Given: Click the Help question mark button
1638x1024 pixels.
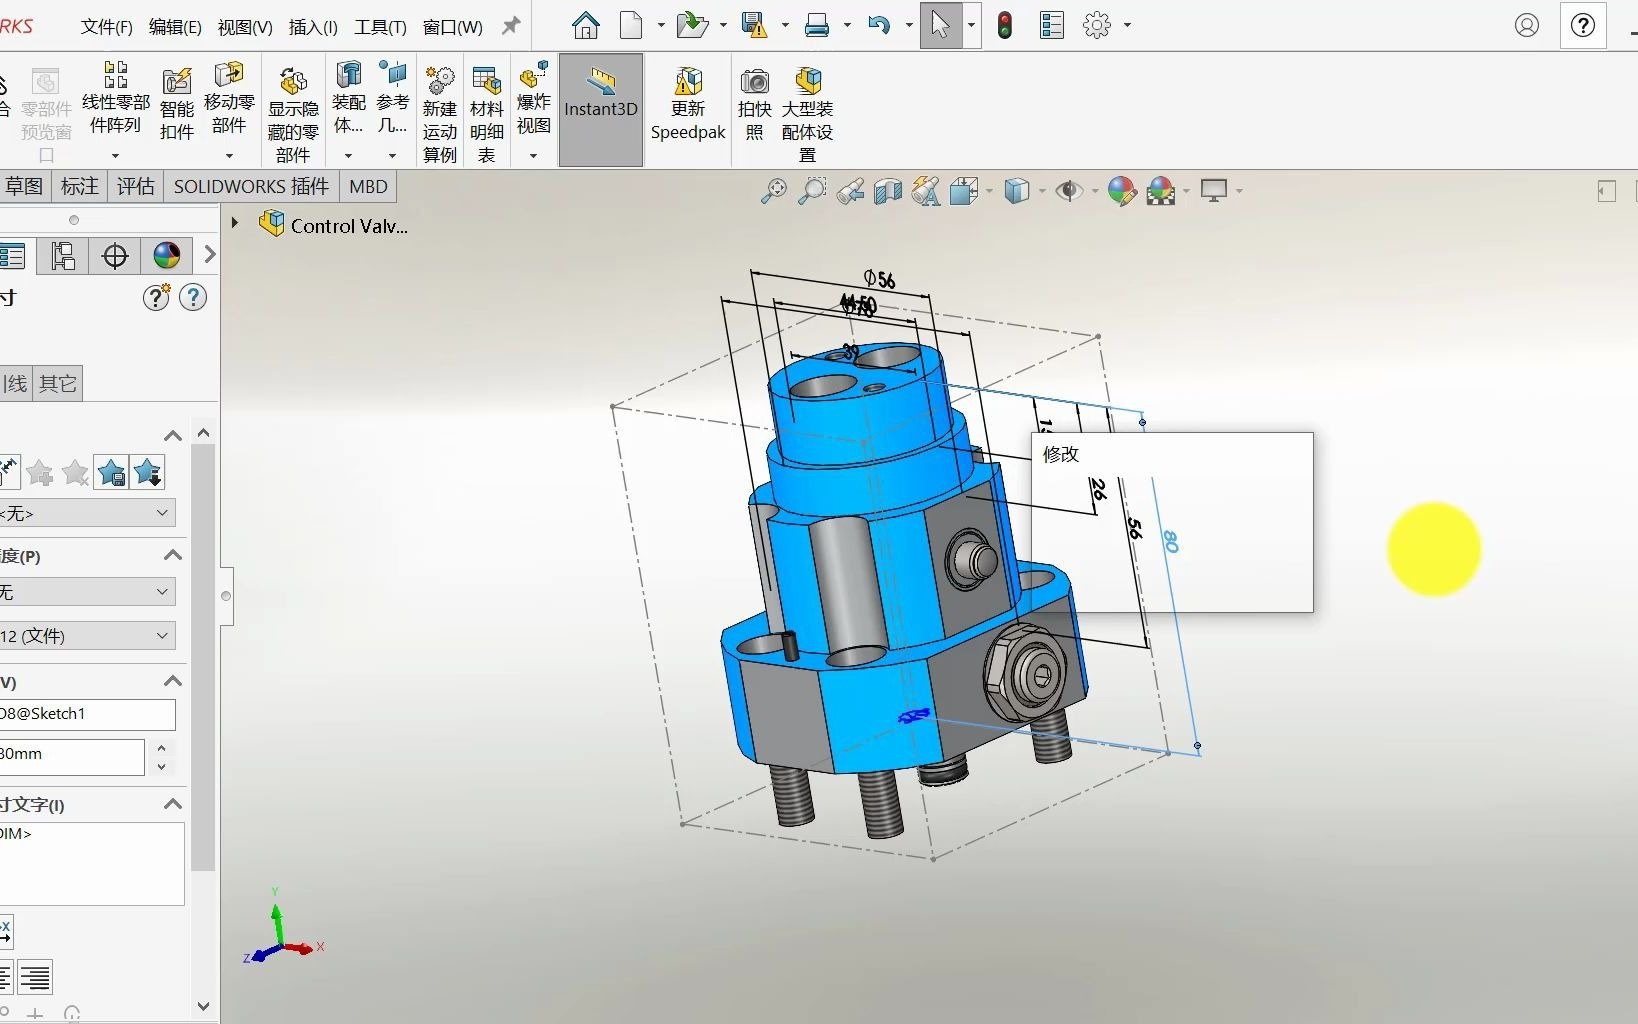Looking at the screenshot, I should coord(1583,25).
